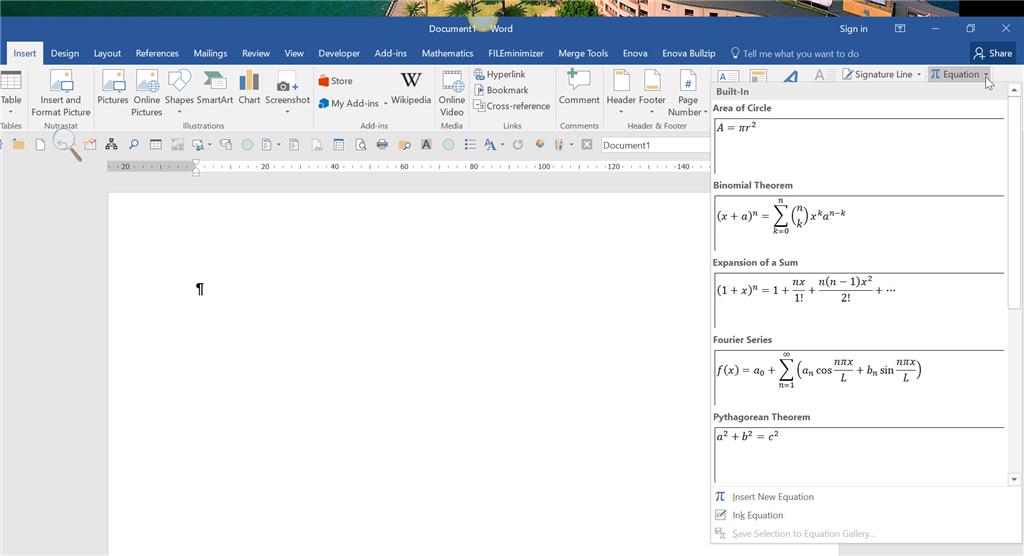Screen dimensions: 1024x556
Task: Click the yellow folder icon in quick toolbar
Action: point(18,145)
